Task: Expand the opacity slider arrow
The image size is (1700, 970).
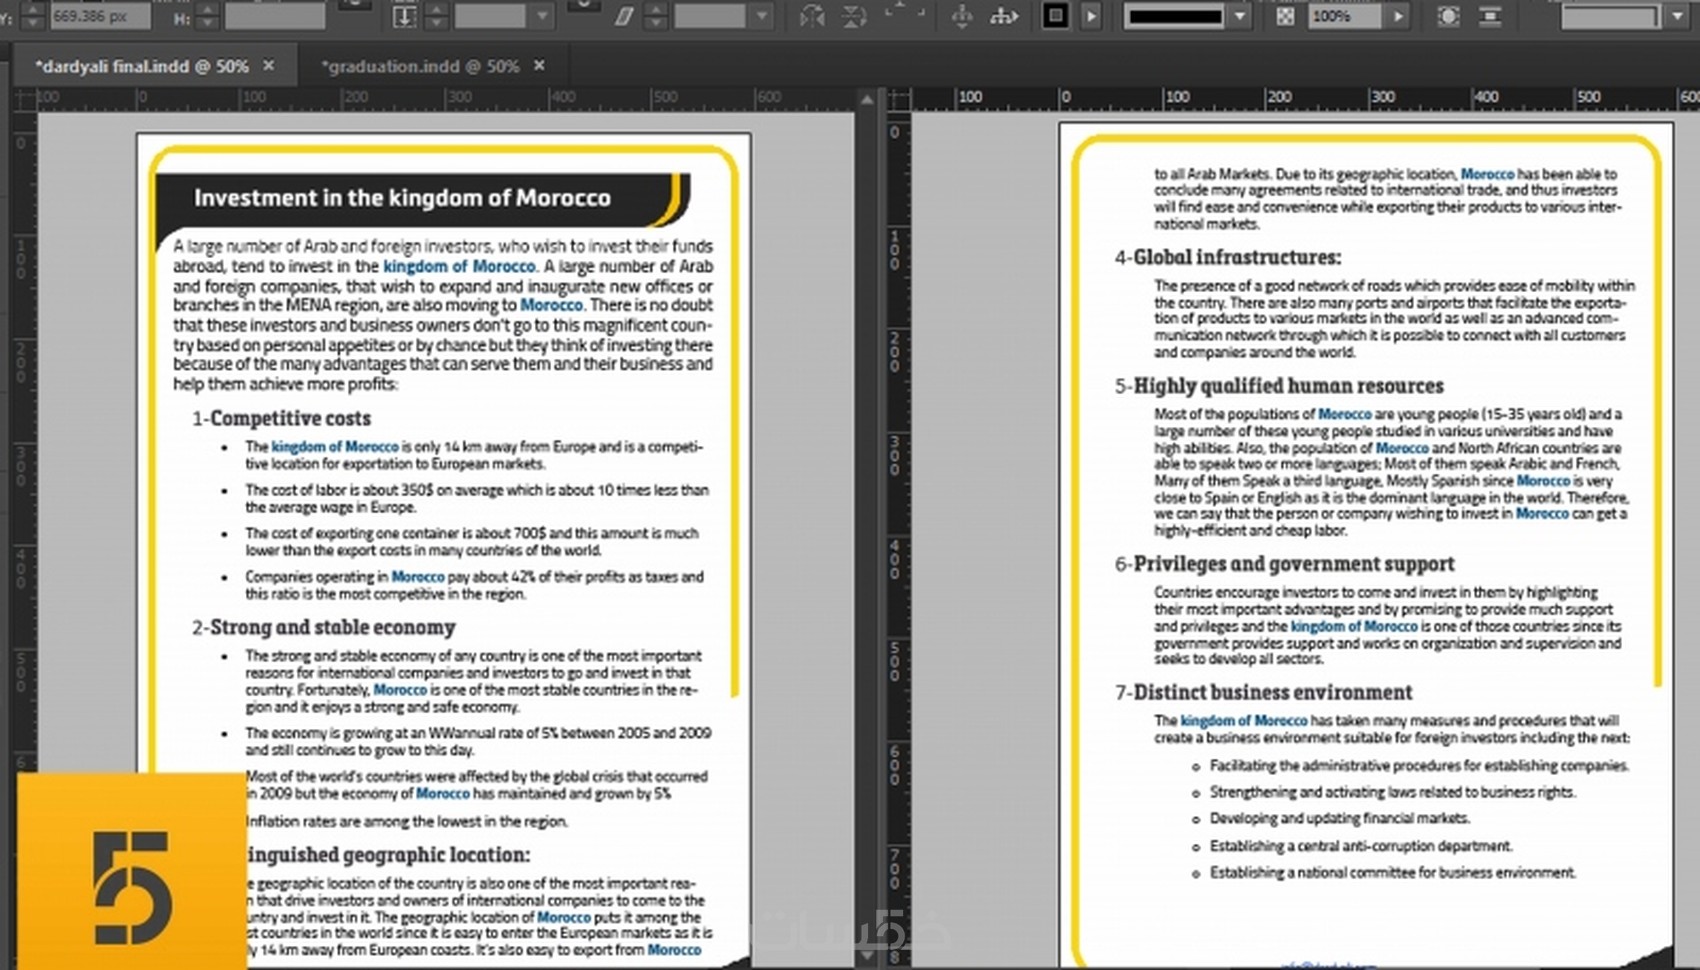Action: [1398, 16]
